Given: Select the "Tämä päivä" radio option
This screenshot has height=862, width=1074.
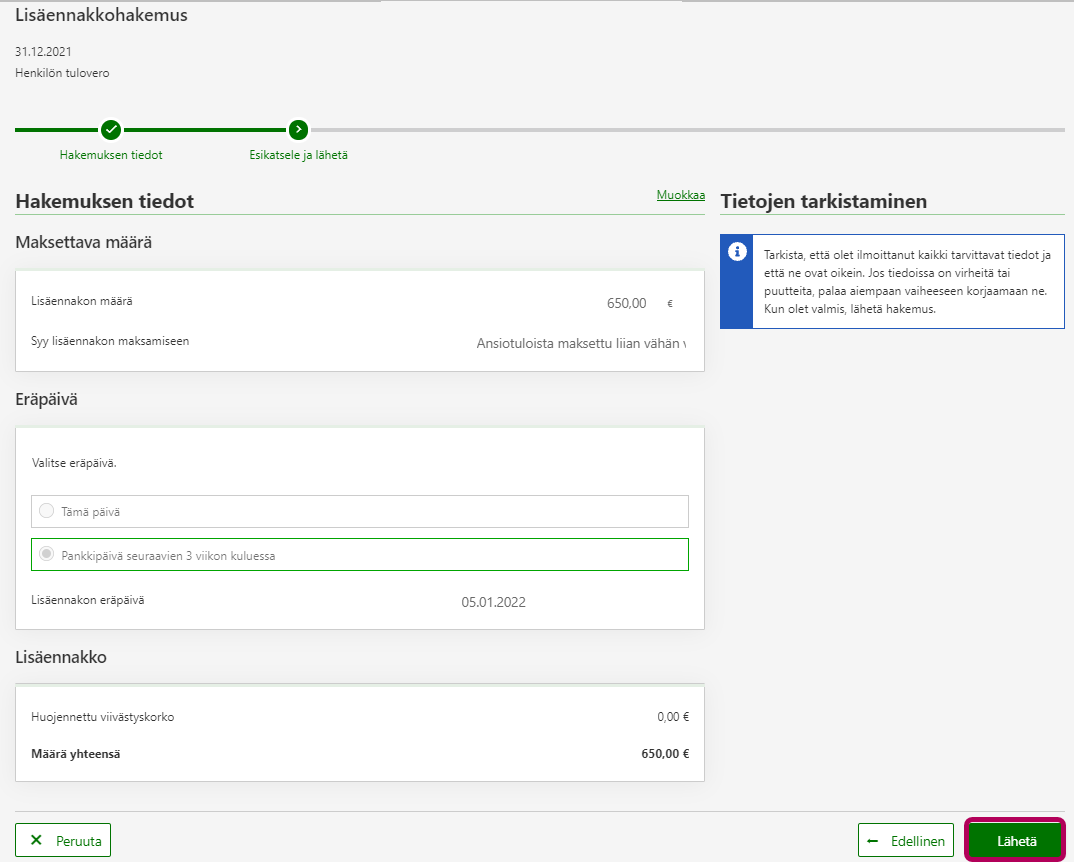Looking at the screenshot, I should tap(46, 511).
